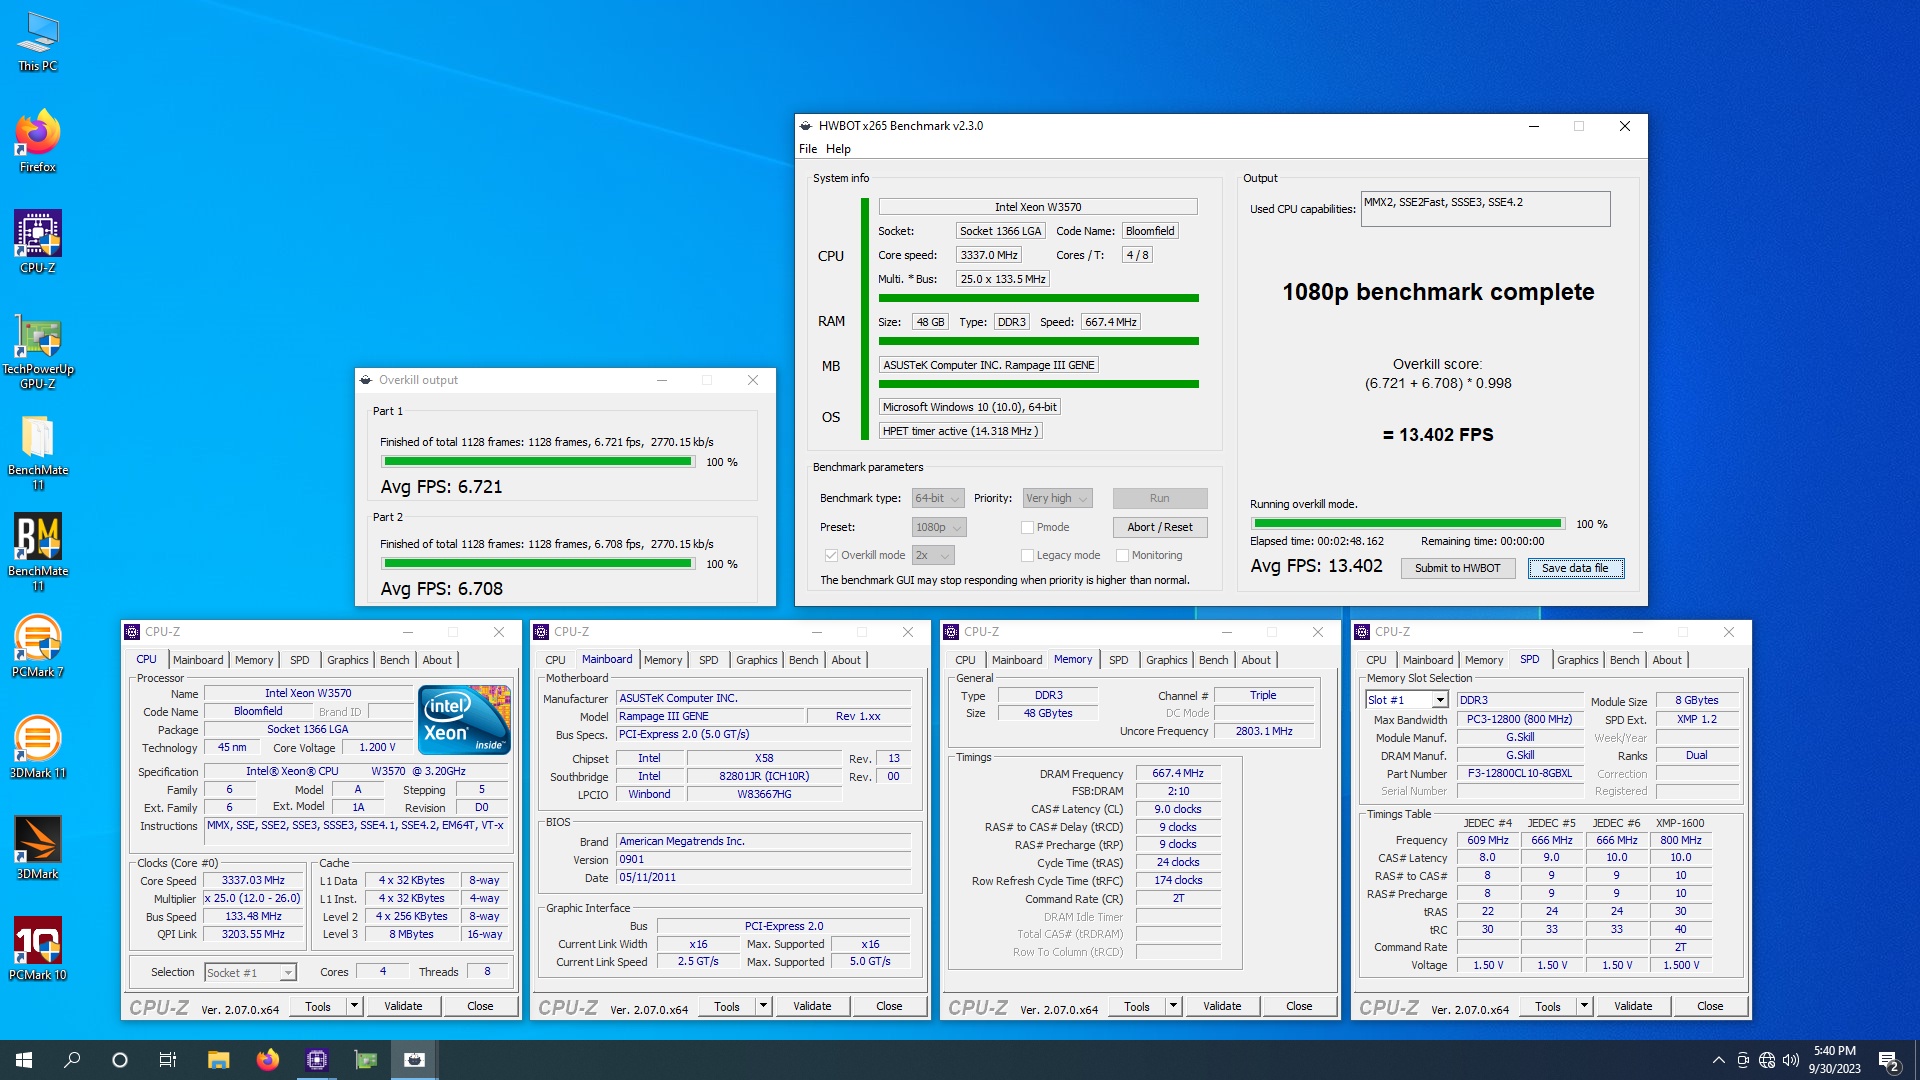The height and width of the screenshot is (1080, 1920).
Task: Launch 3DMark 11 desktop shortcut
Action: coord(38,747)
